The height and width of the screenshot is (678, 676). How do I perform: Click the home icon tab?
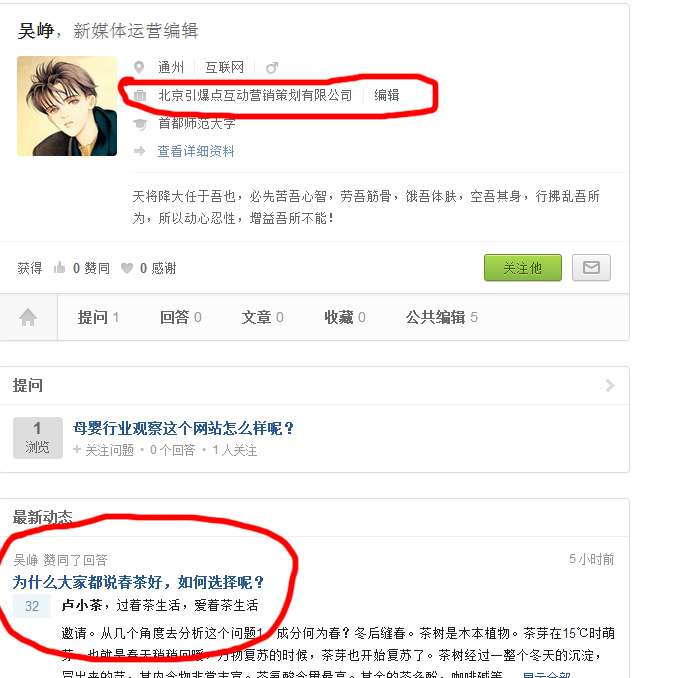pyautogui.click(x=28, y=317)
